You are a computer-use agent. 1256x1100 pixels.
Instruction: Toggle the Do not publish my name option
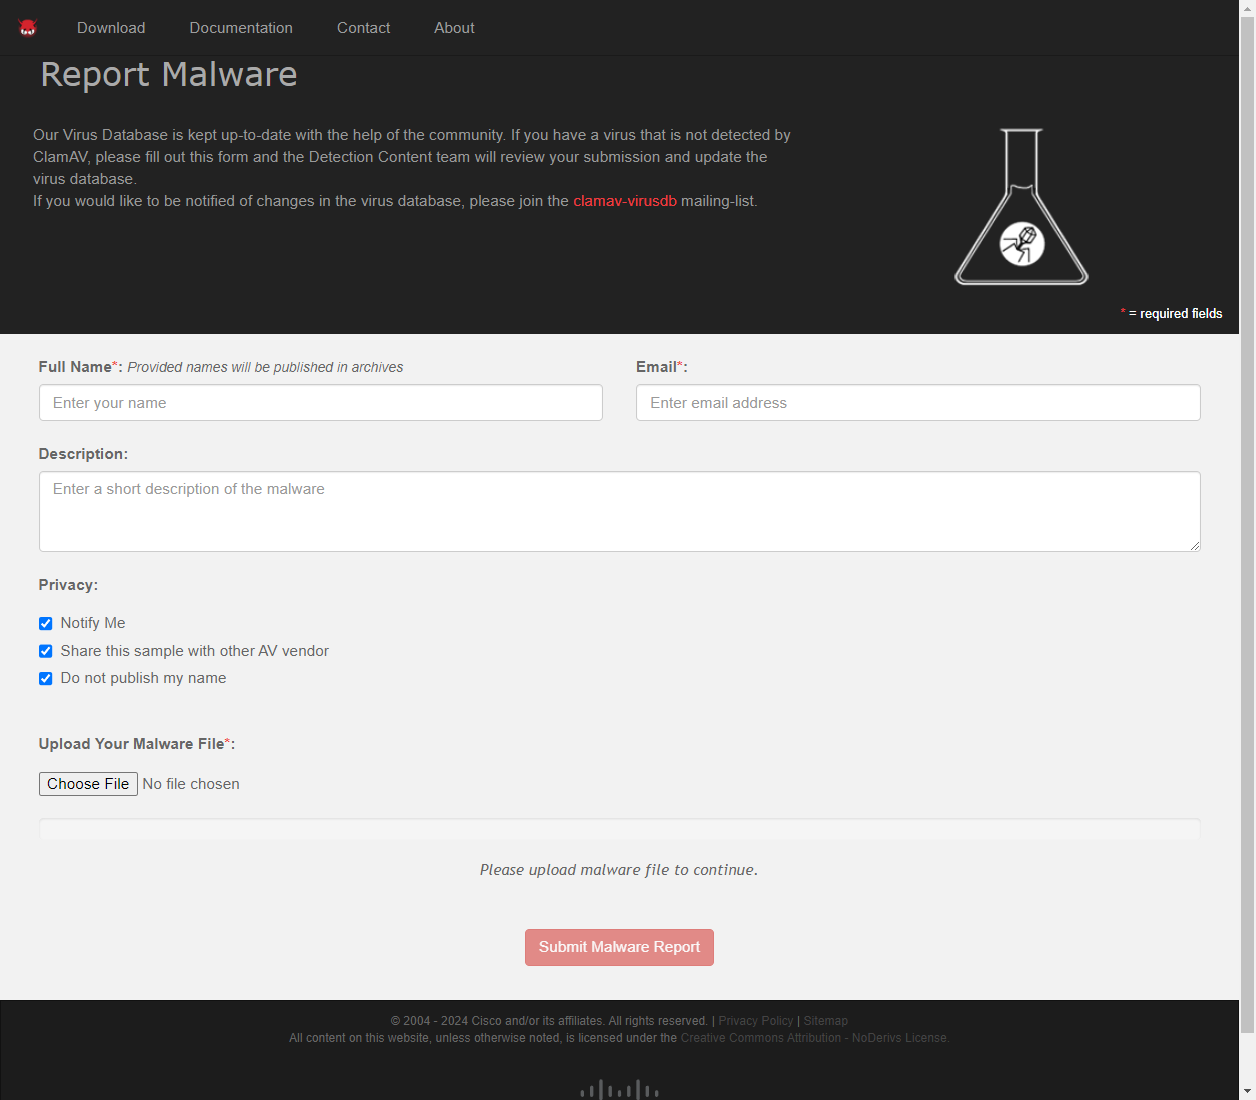(45, 678)
